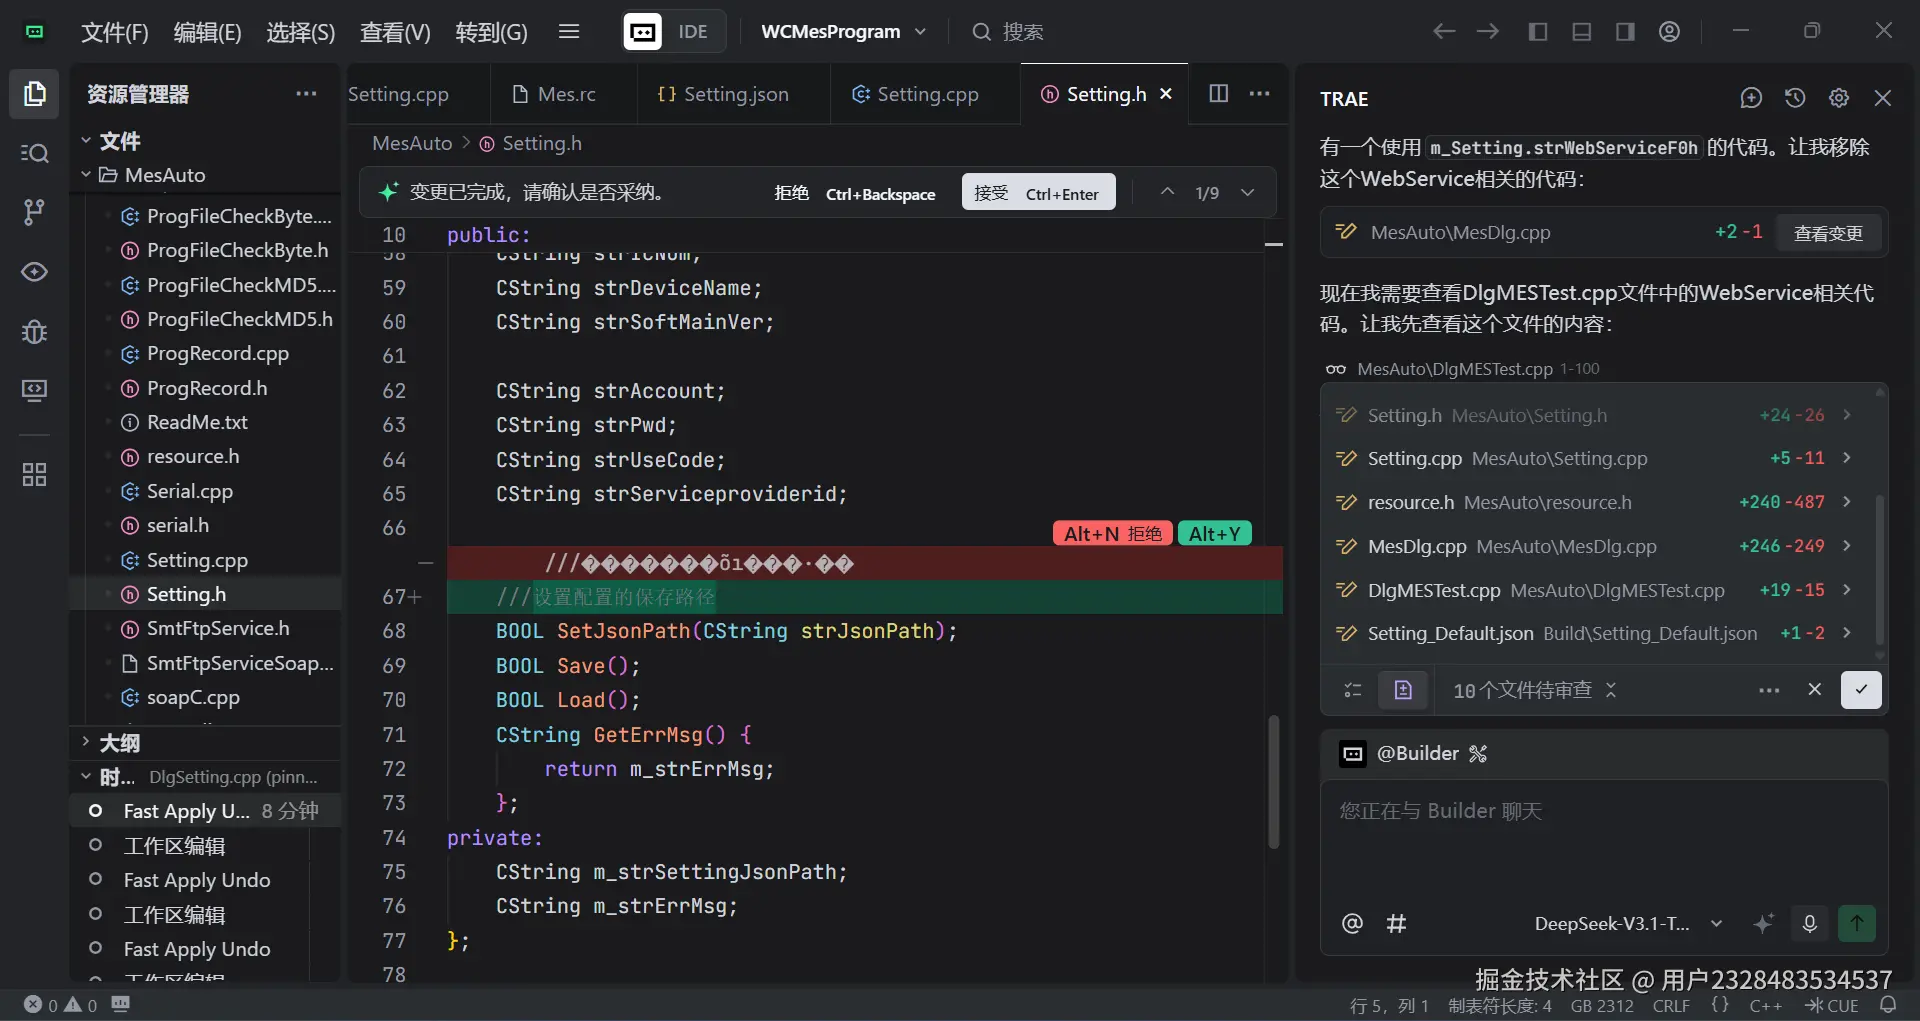Click the microphone voice input icon
The image size is (1920, 1021).
click(1809, 923)
